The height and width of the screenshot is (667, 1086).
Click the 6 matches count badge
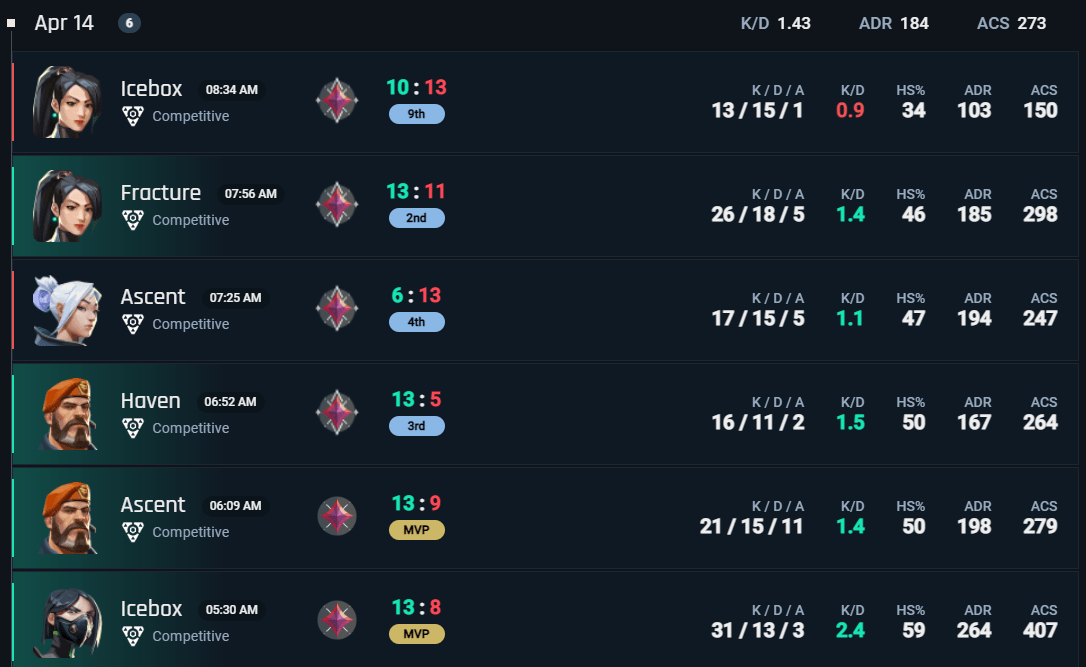(130, 23)
